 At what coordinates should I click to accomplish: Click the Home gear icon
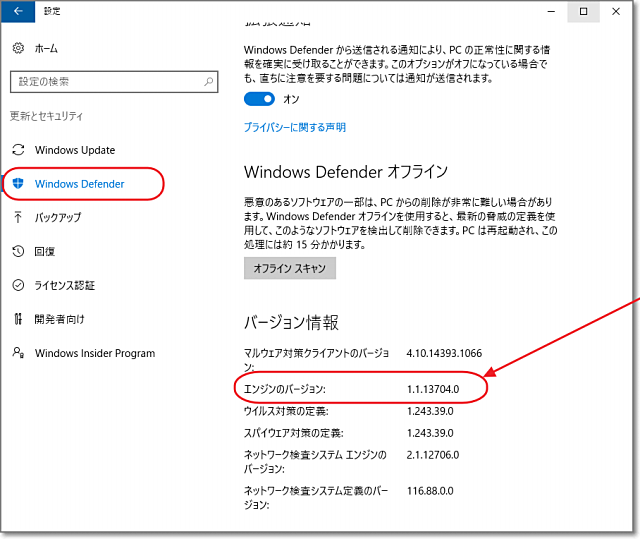(18, 48)
